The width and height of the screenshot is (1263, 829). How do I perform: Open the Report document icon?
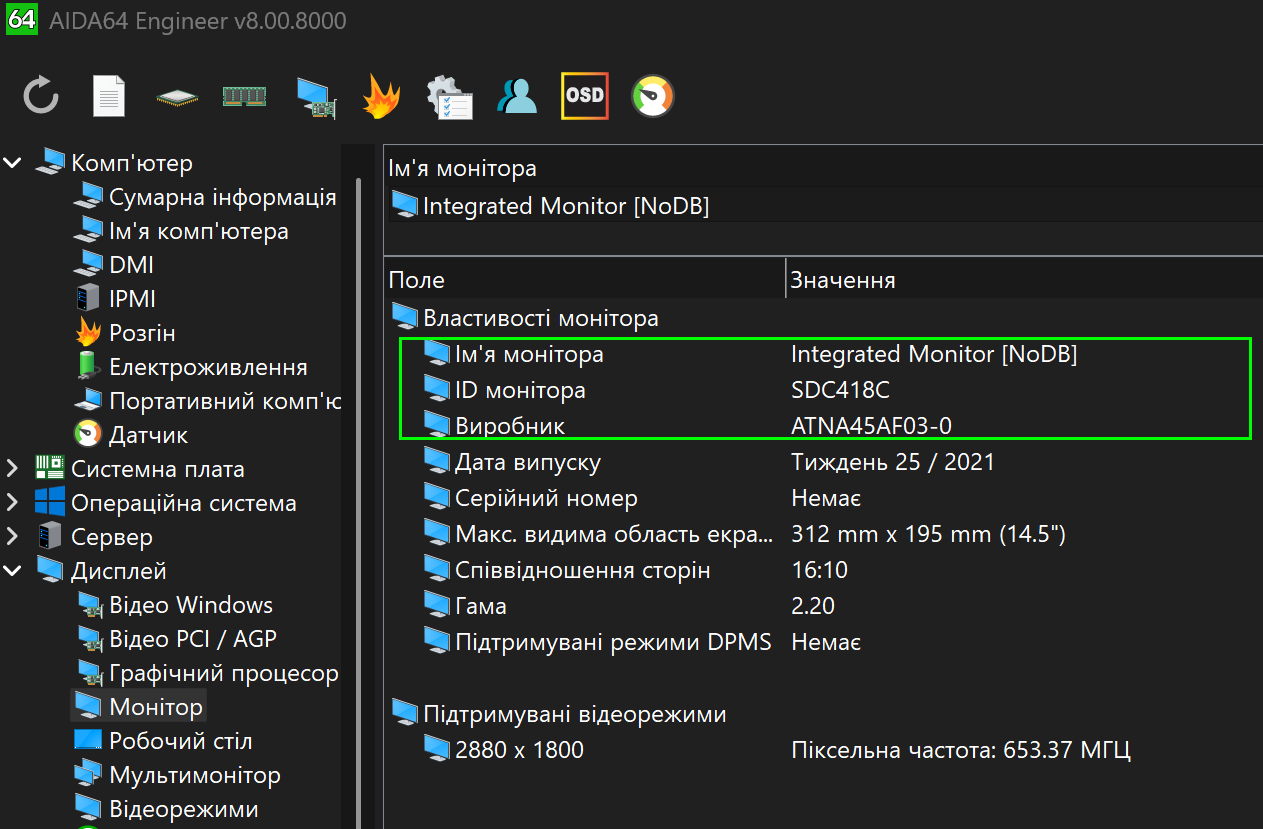(x=108, y=96)
